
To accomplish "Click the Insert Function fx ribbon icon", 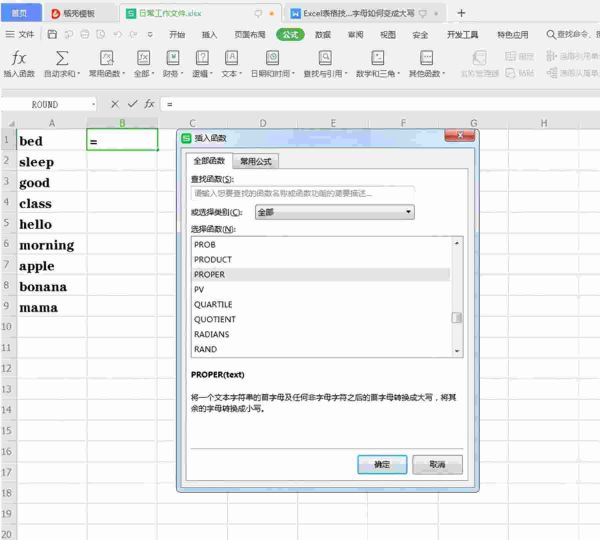I will 19,58.
